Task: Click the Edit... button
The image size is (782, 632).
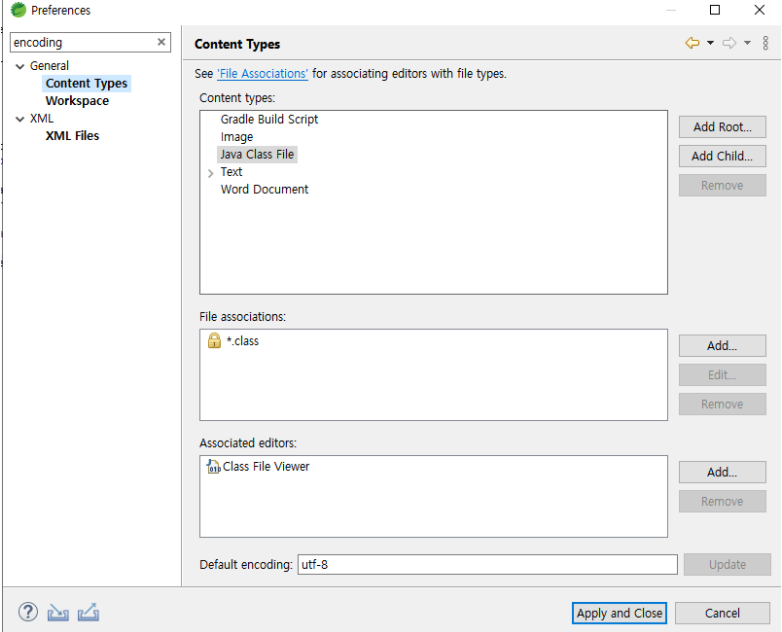Action: (x=722, y=375)
